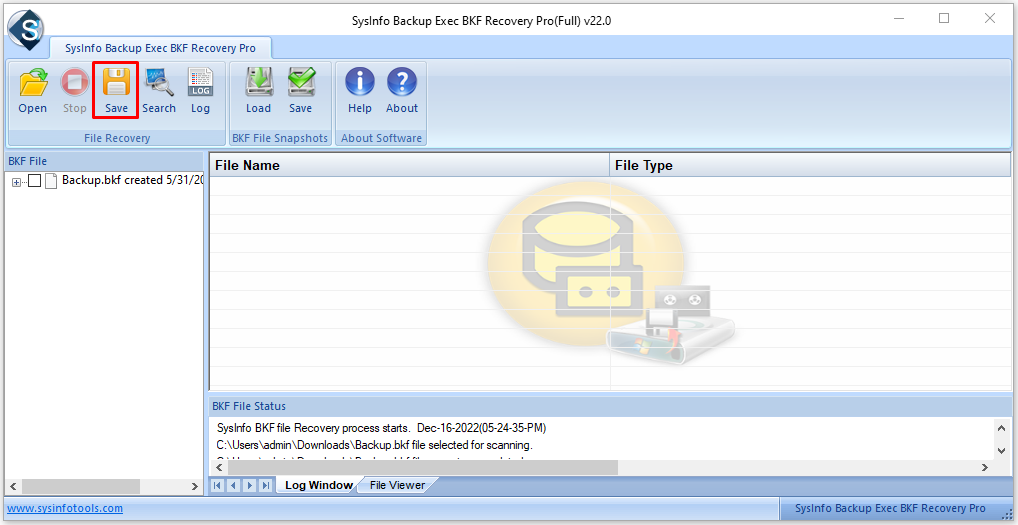Maximize the application window
This screenshot has width=1018, height=525.
tap(944, 19)
